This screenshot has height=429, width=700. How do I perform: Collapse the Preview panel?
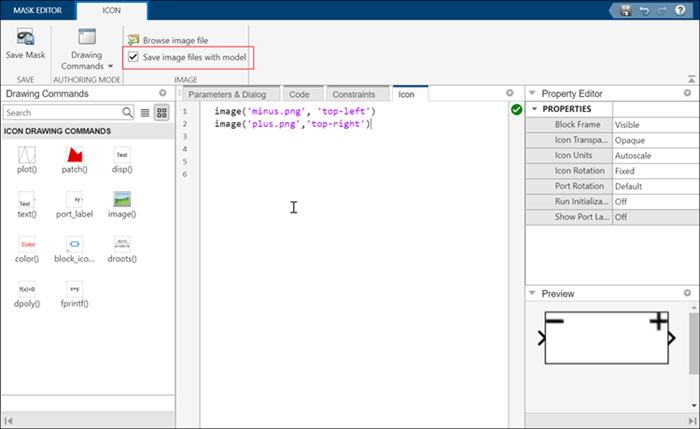(x=532, y=293)
